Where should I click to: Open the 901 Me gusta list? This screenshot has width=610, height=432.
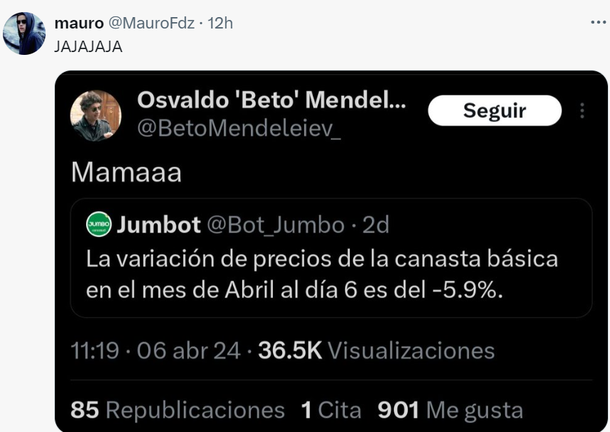(x=450, y=410)
